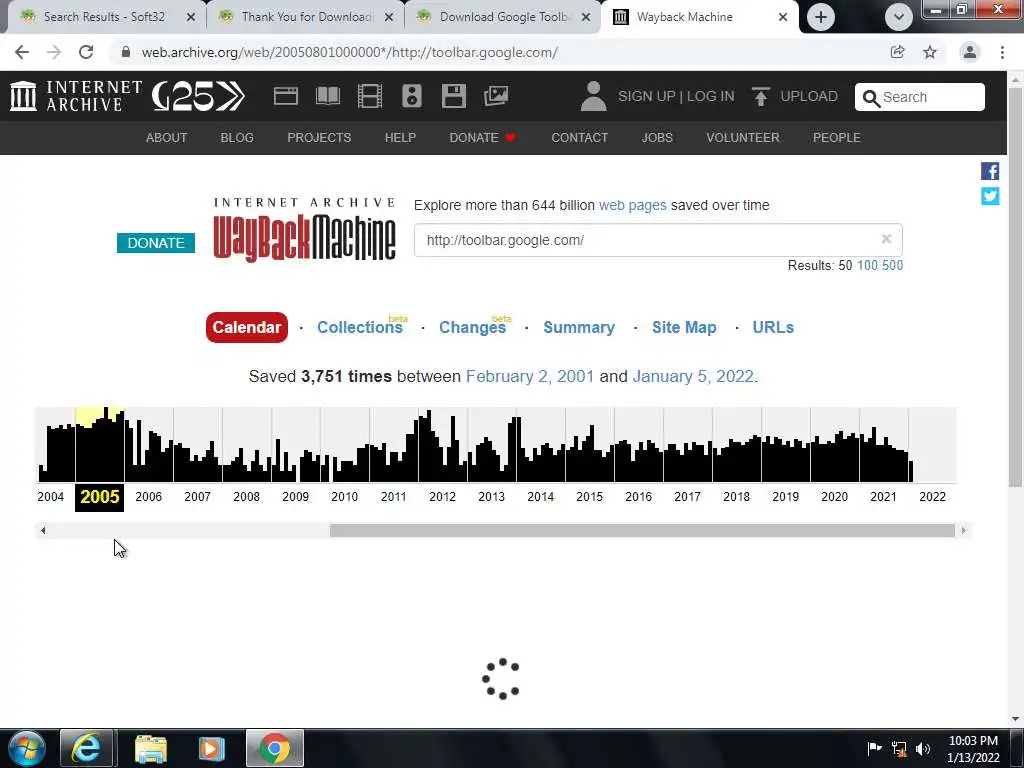Click the user avatar icon
The image size is (1024, 768).
pyautogui.click(x=593, y=96)
